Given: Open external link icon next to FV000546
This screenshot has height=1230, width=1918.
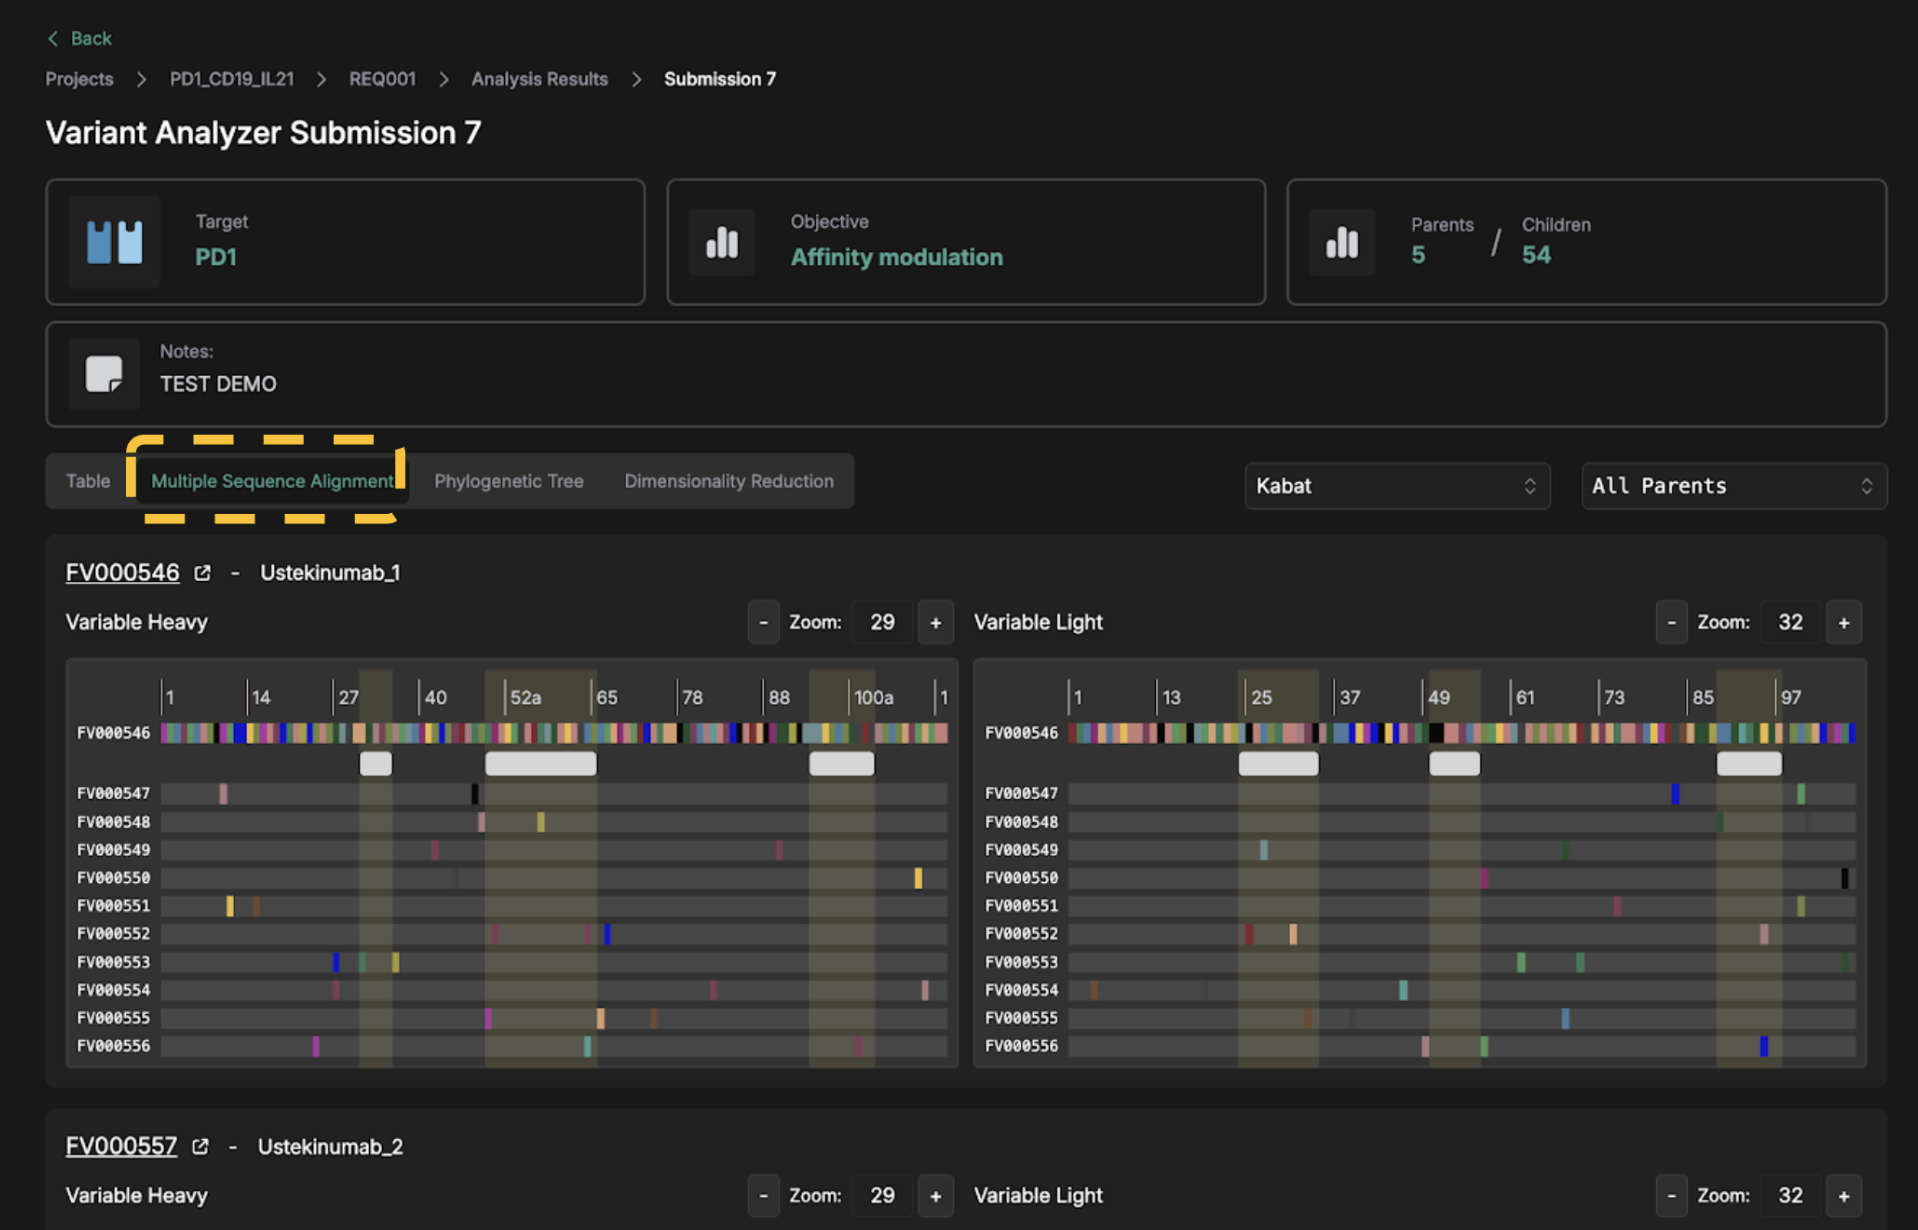Looking at the screenshot, I should tap(202, 573).
